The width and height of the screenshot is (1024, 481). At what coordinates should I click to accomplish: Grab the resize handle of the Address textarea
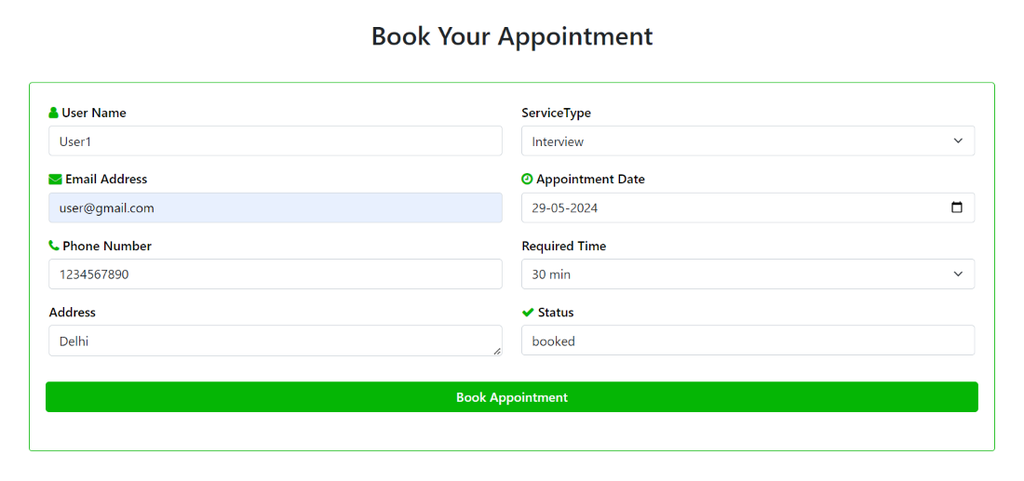pos(497,350)
